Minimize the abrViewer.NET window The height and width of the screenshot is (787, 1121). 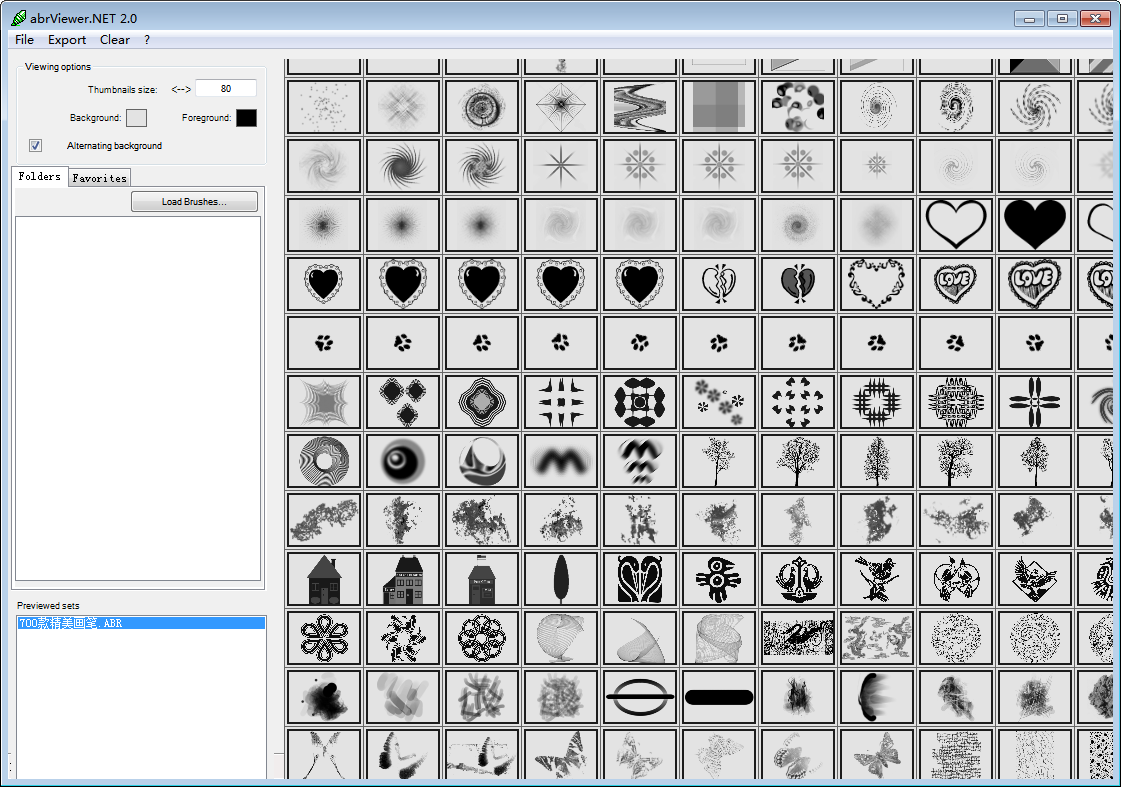tap(1029, 19)
